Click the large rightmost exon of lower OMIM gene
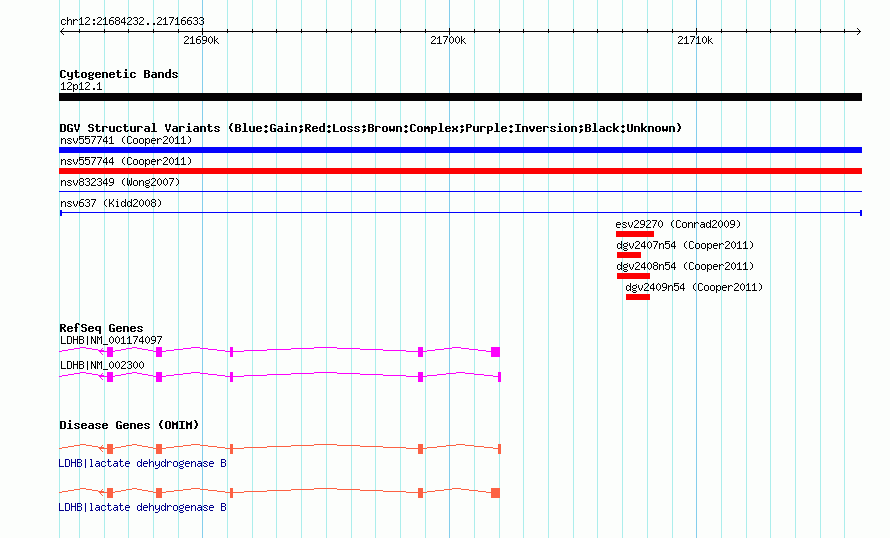This screenshot has height=538, width=890. coord(496,493)
